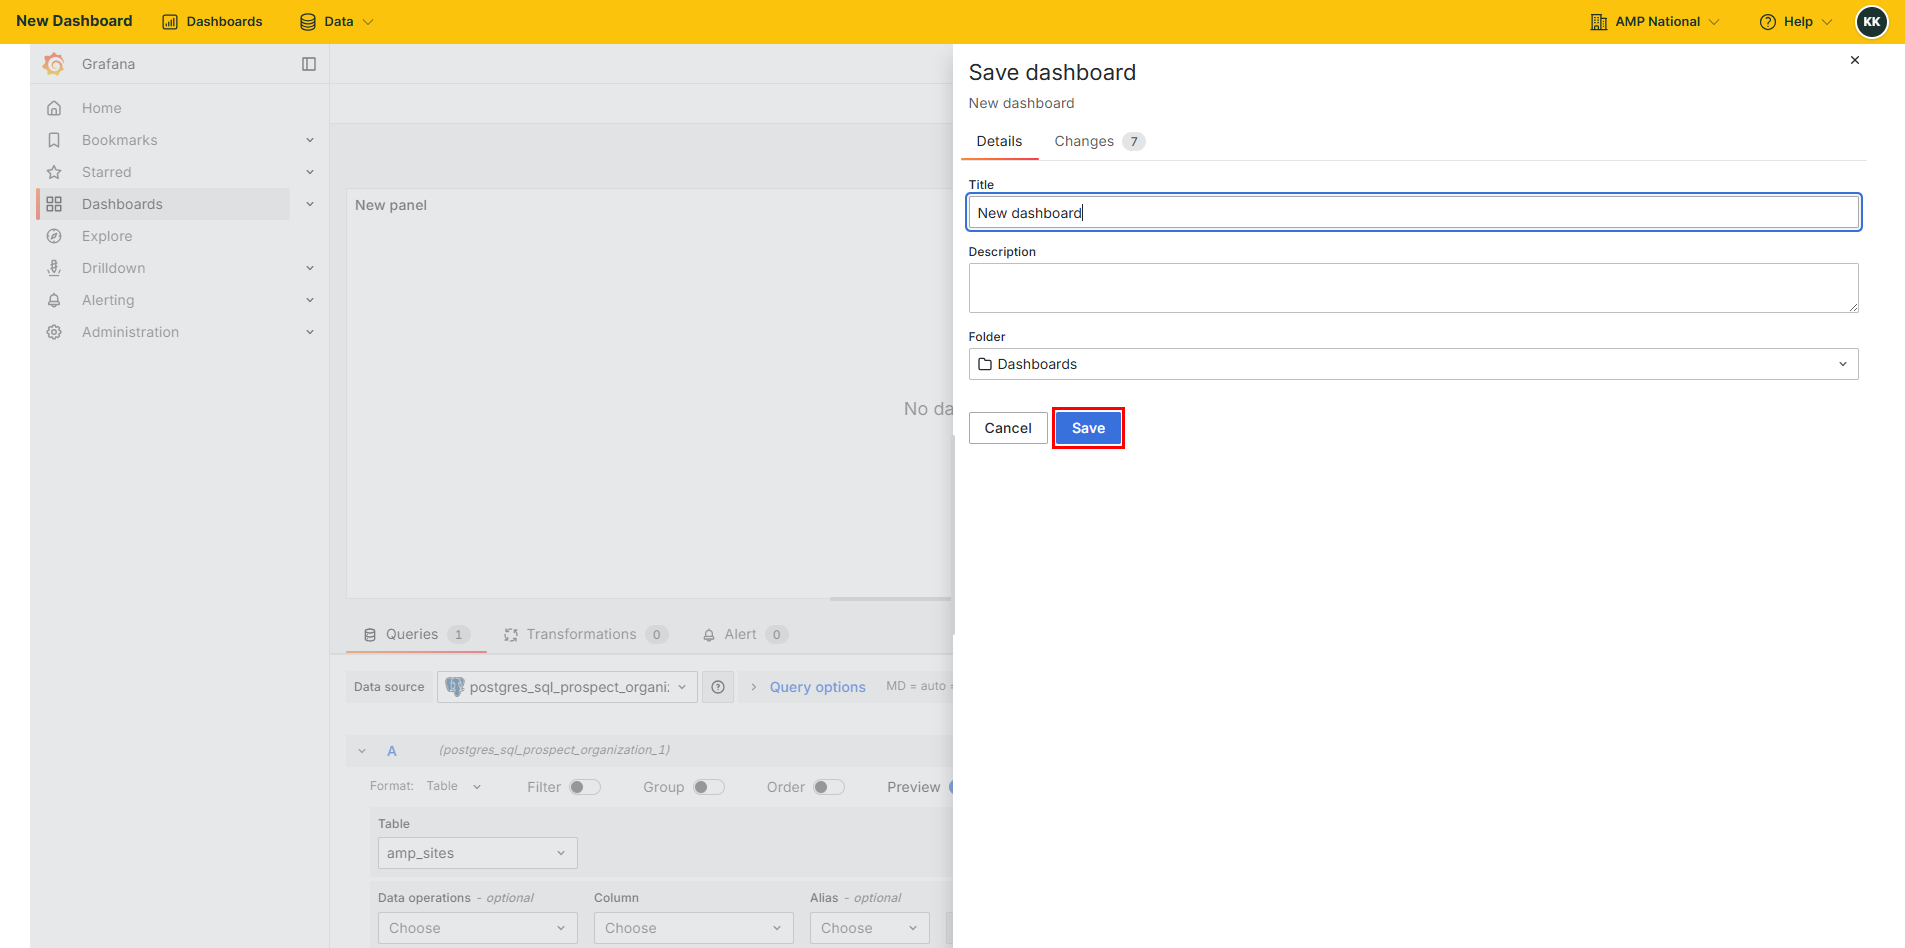Select the Transformations tab
1905x948 pixels.
tap(585, 635)
